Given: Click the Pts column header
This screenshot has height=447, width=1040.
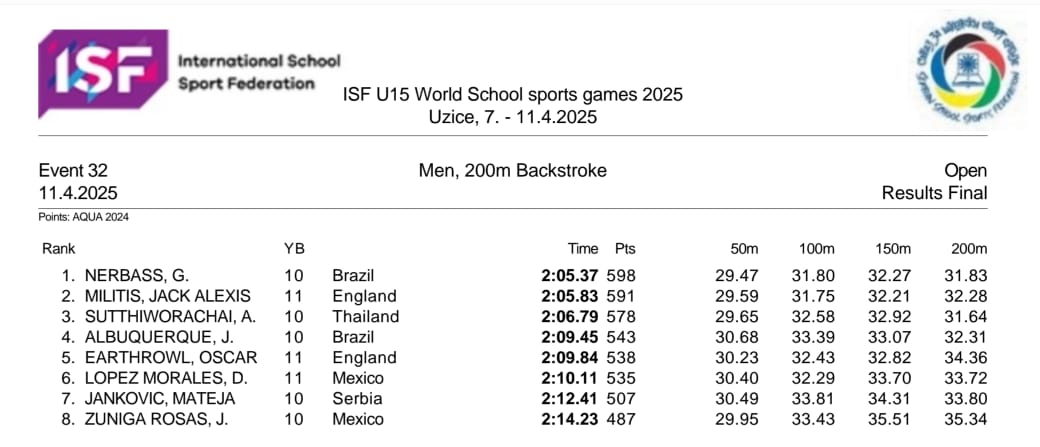Looking at the screenshot, I should point(625,249).
